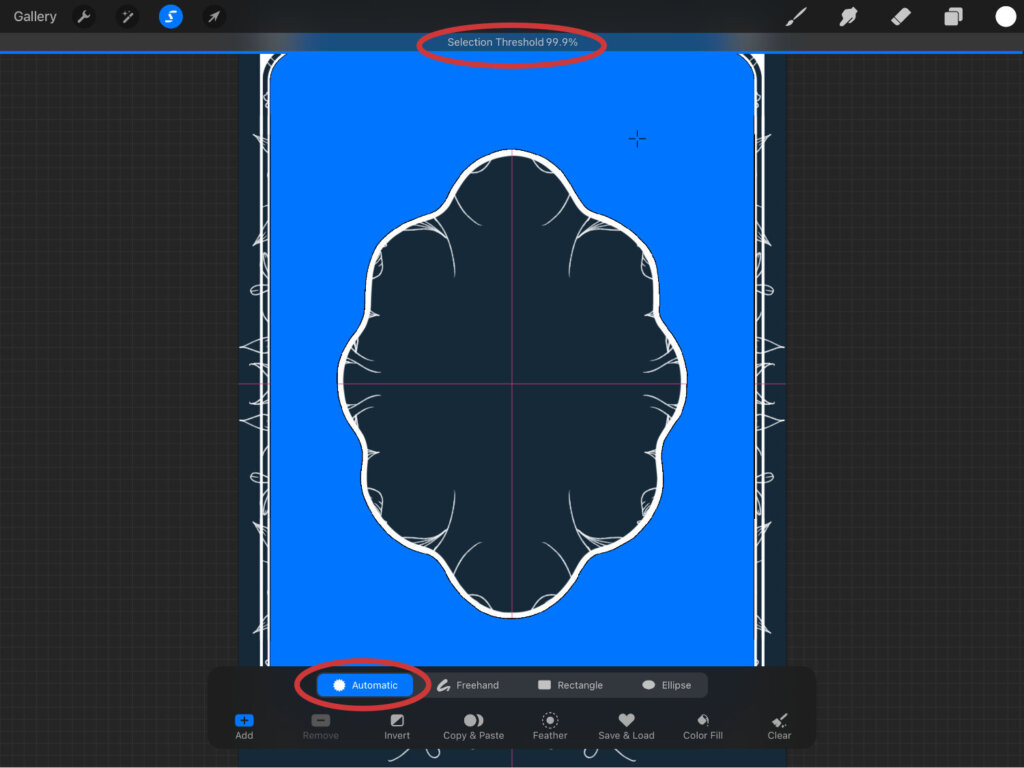Screen dimensions: 1024x768
Task: Open Feather selection options
Action: click(550, 726)
